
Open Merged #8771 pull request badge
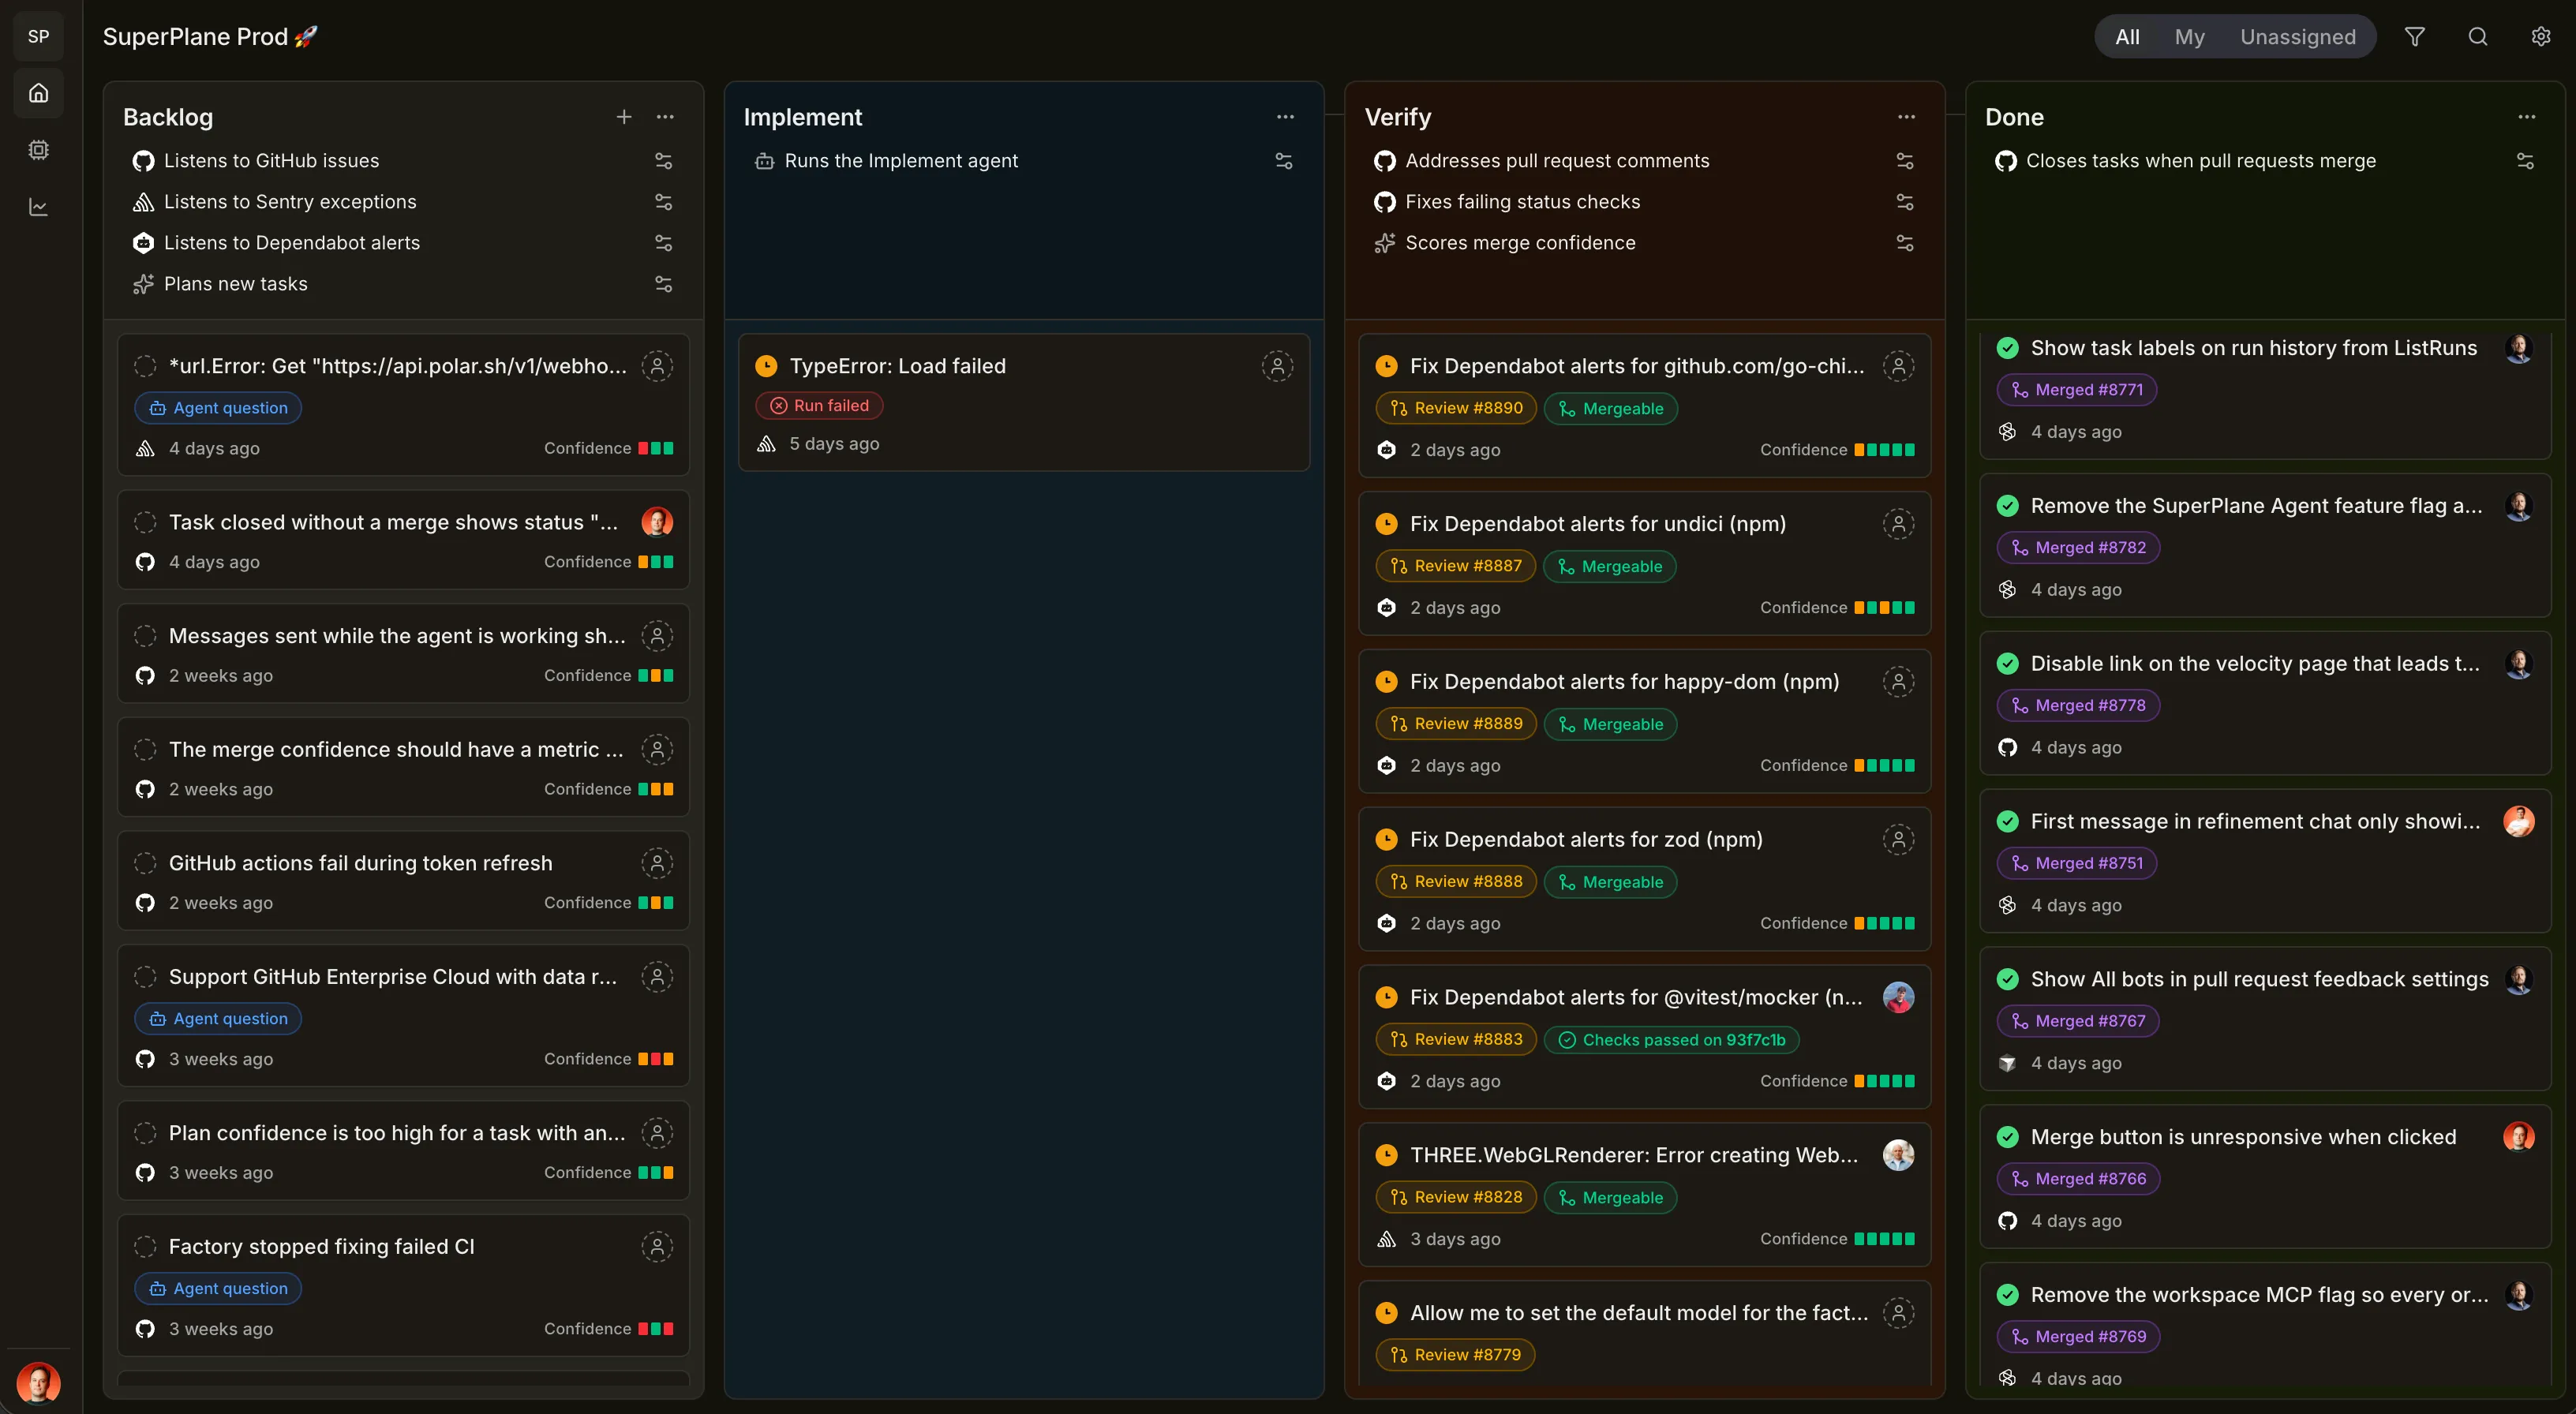click(2077, 390)
